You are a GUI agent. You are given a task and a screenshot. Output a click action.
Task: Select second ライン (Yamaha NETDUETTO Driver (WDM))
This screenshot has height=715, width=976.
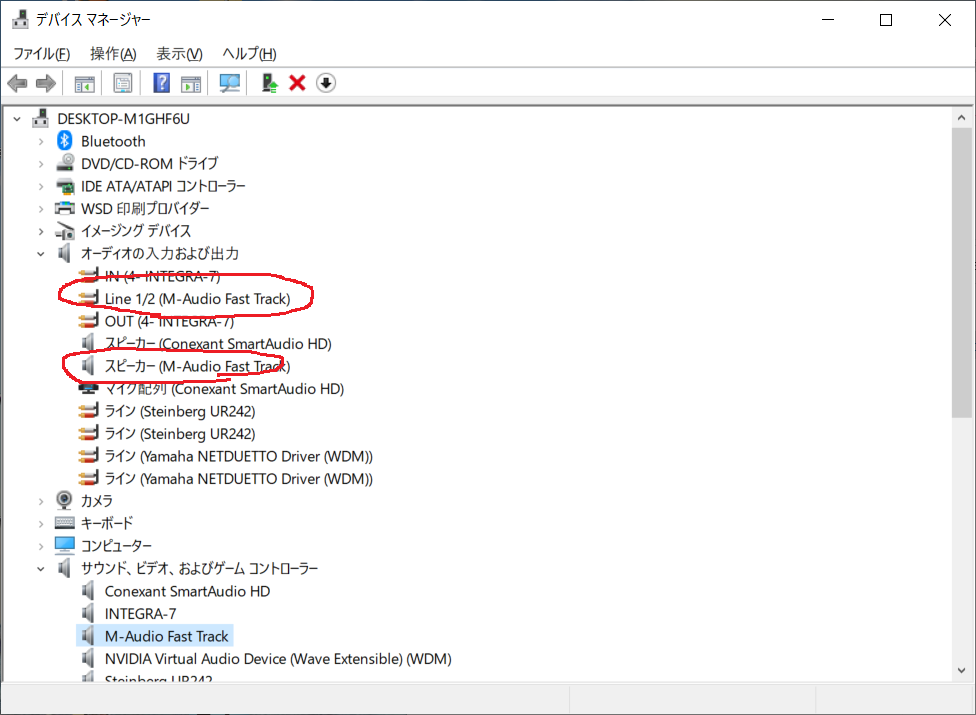(x=238, y=479)
